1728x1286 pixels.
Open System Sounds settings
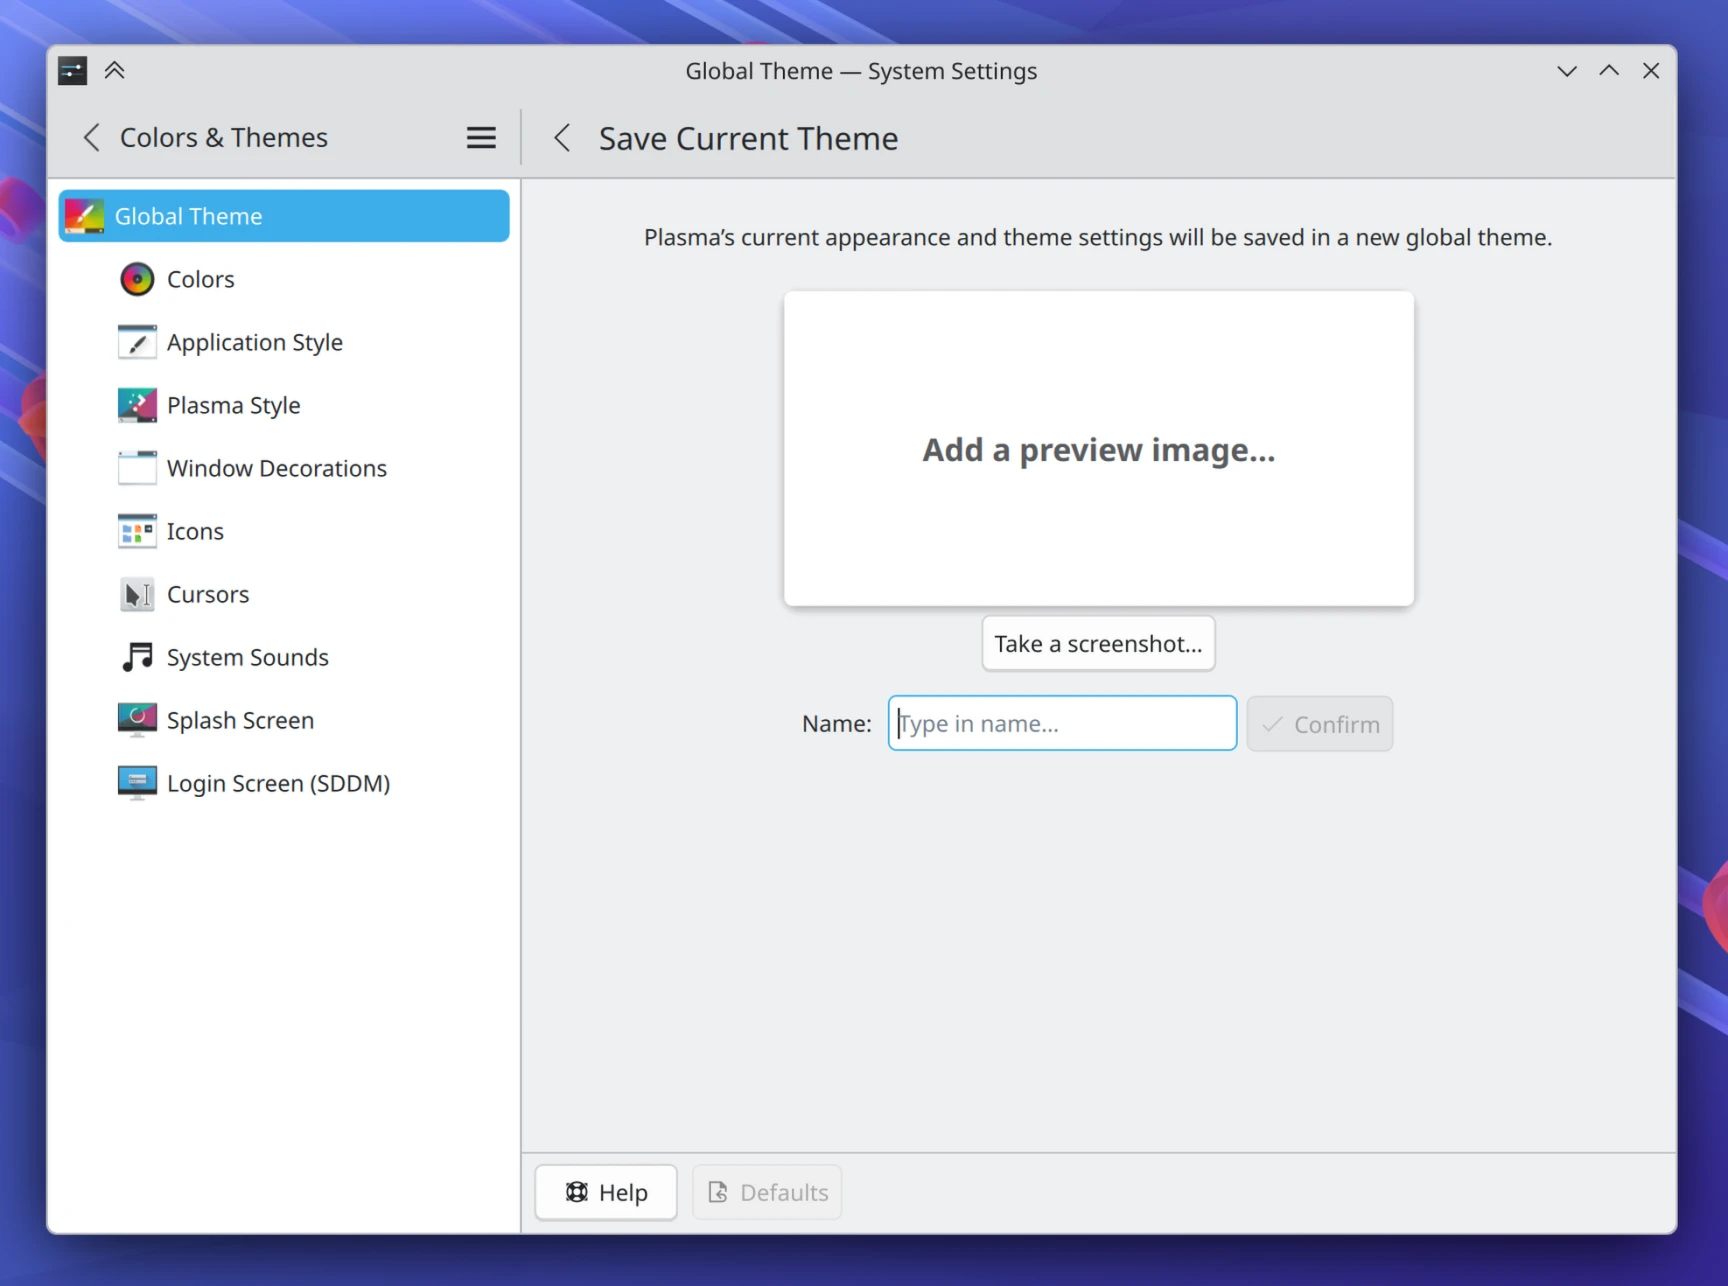point(247,657)
